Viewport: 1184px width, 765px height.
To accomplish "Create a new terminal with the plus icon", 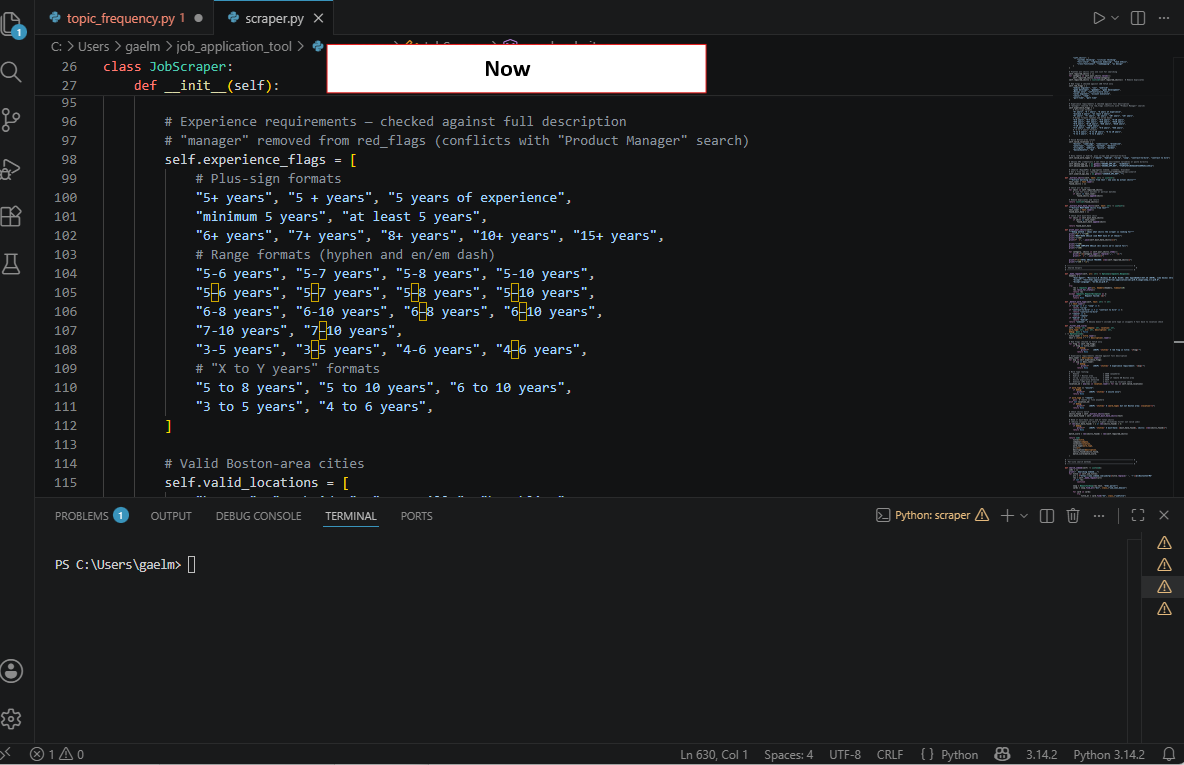I will pos(1007,515).
